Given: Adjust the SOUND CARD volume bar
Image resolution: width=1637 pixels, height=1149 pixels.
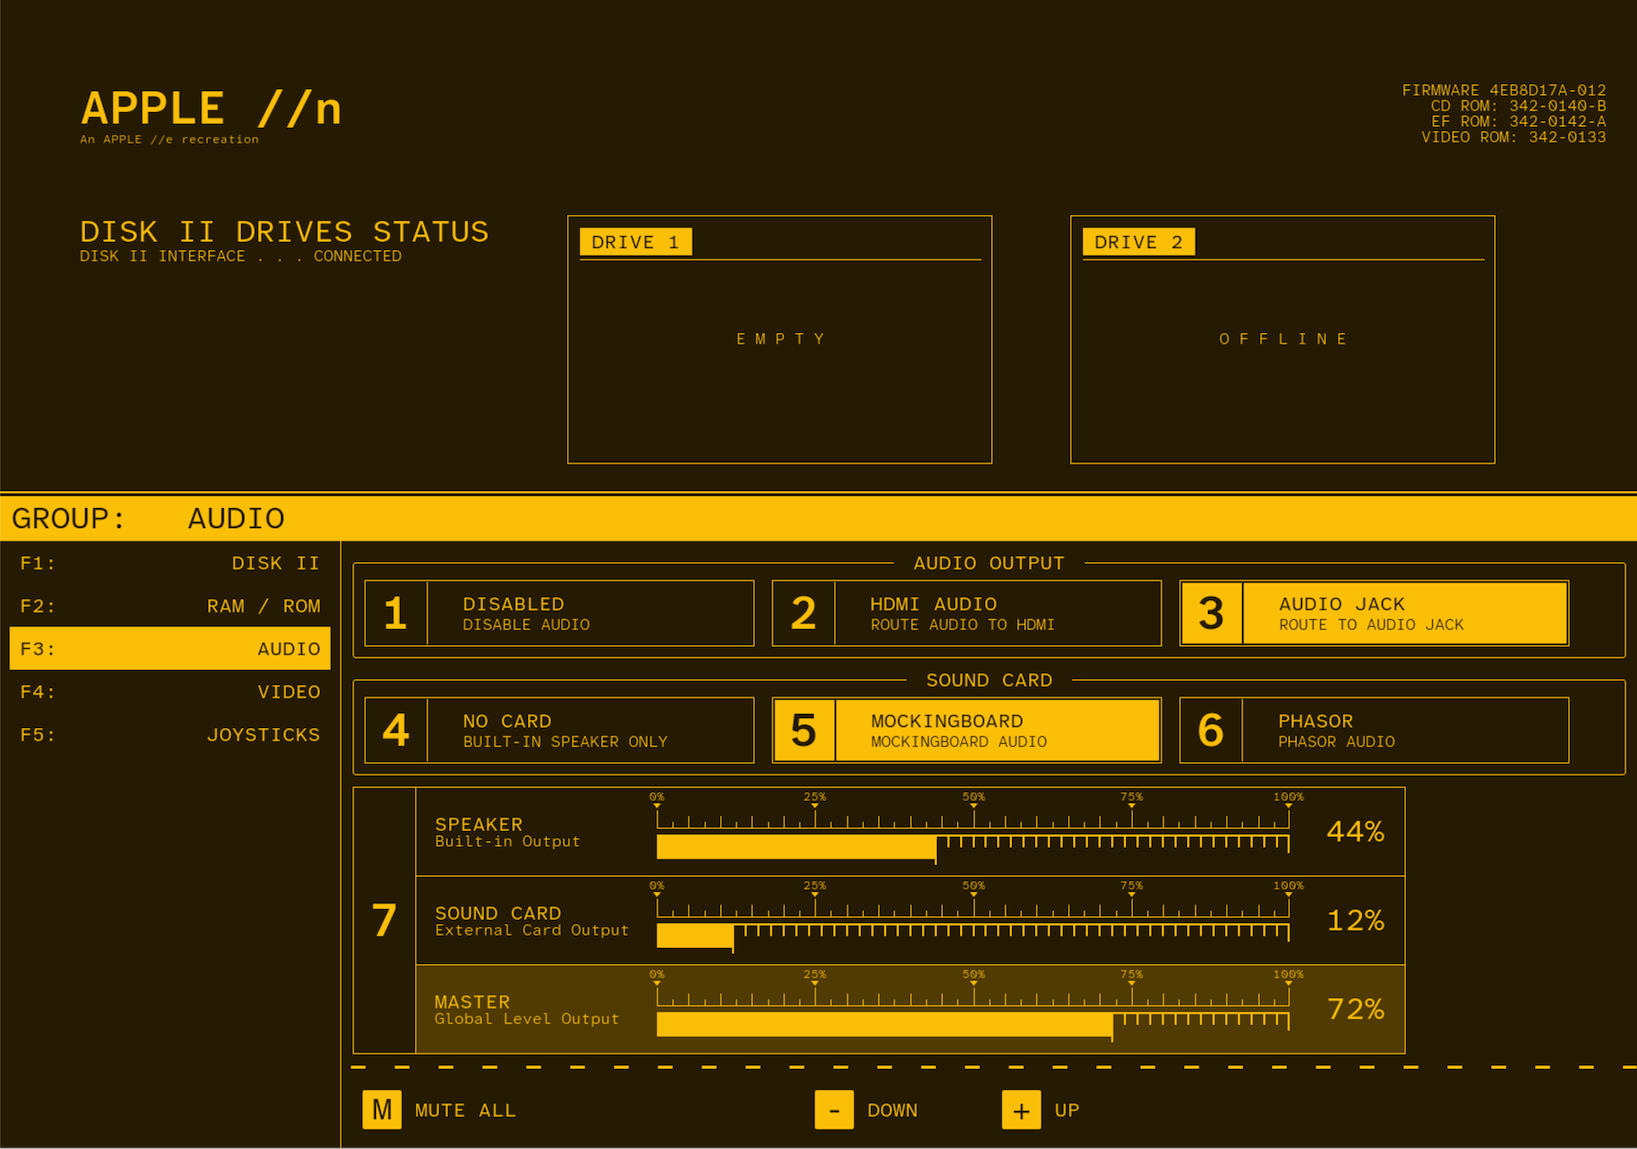Looking at the screenshot, I should [973, 935].
